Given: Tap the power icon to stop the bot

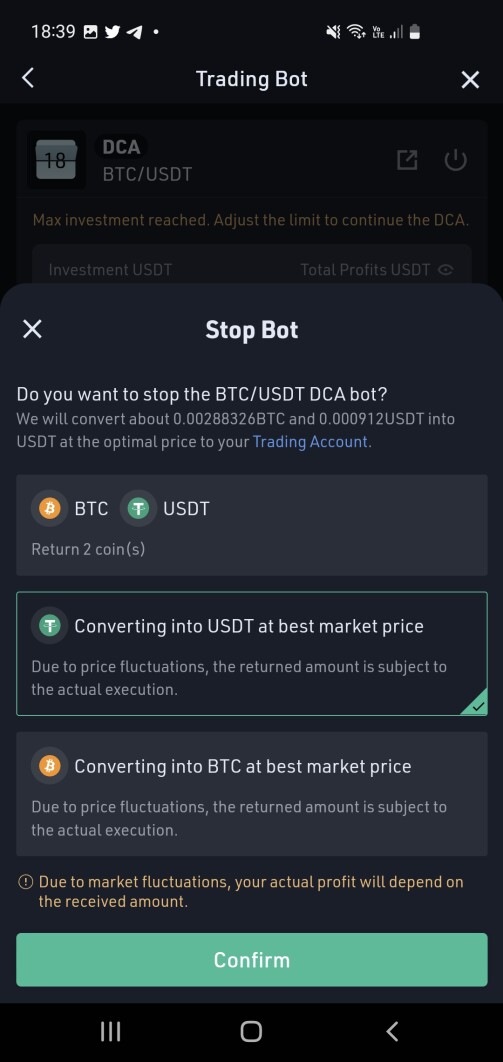Looking at the screenshot, I should [x=456, y=160].
